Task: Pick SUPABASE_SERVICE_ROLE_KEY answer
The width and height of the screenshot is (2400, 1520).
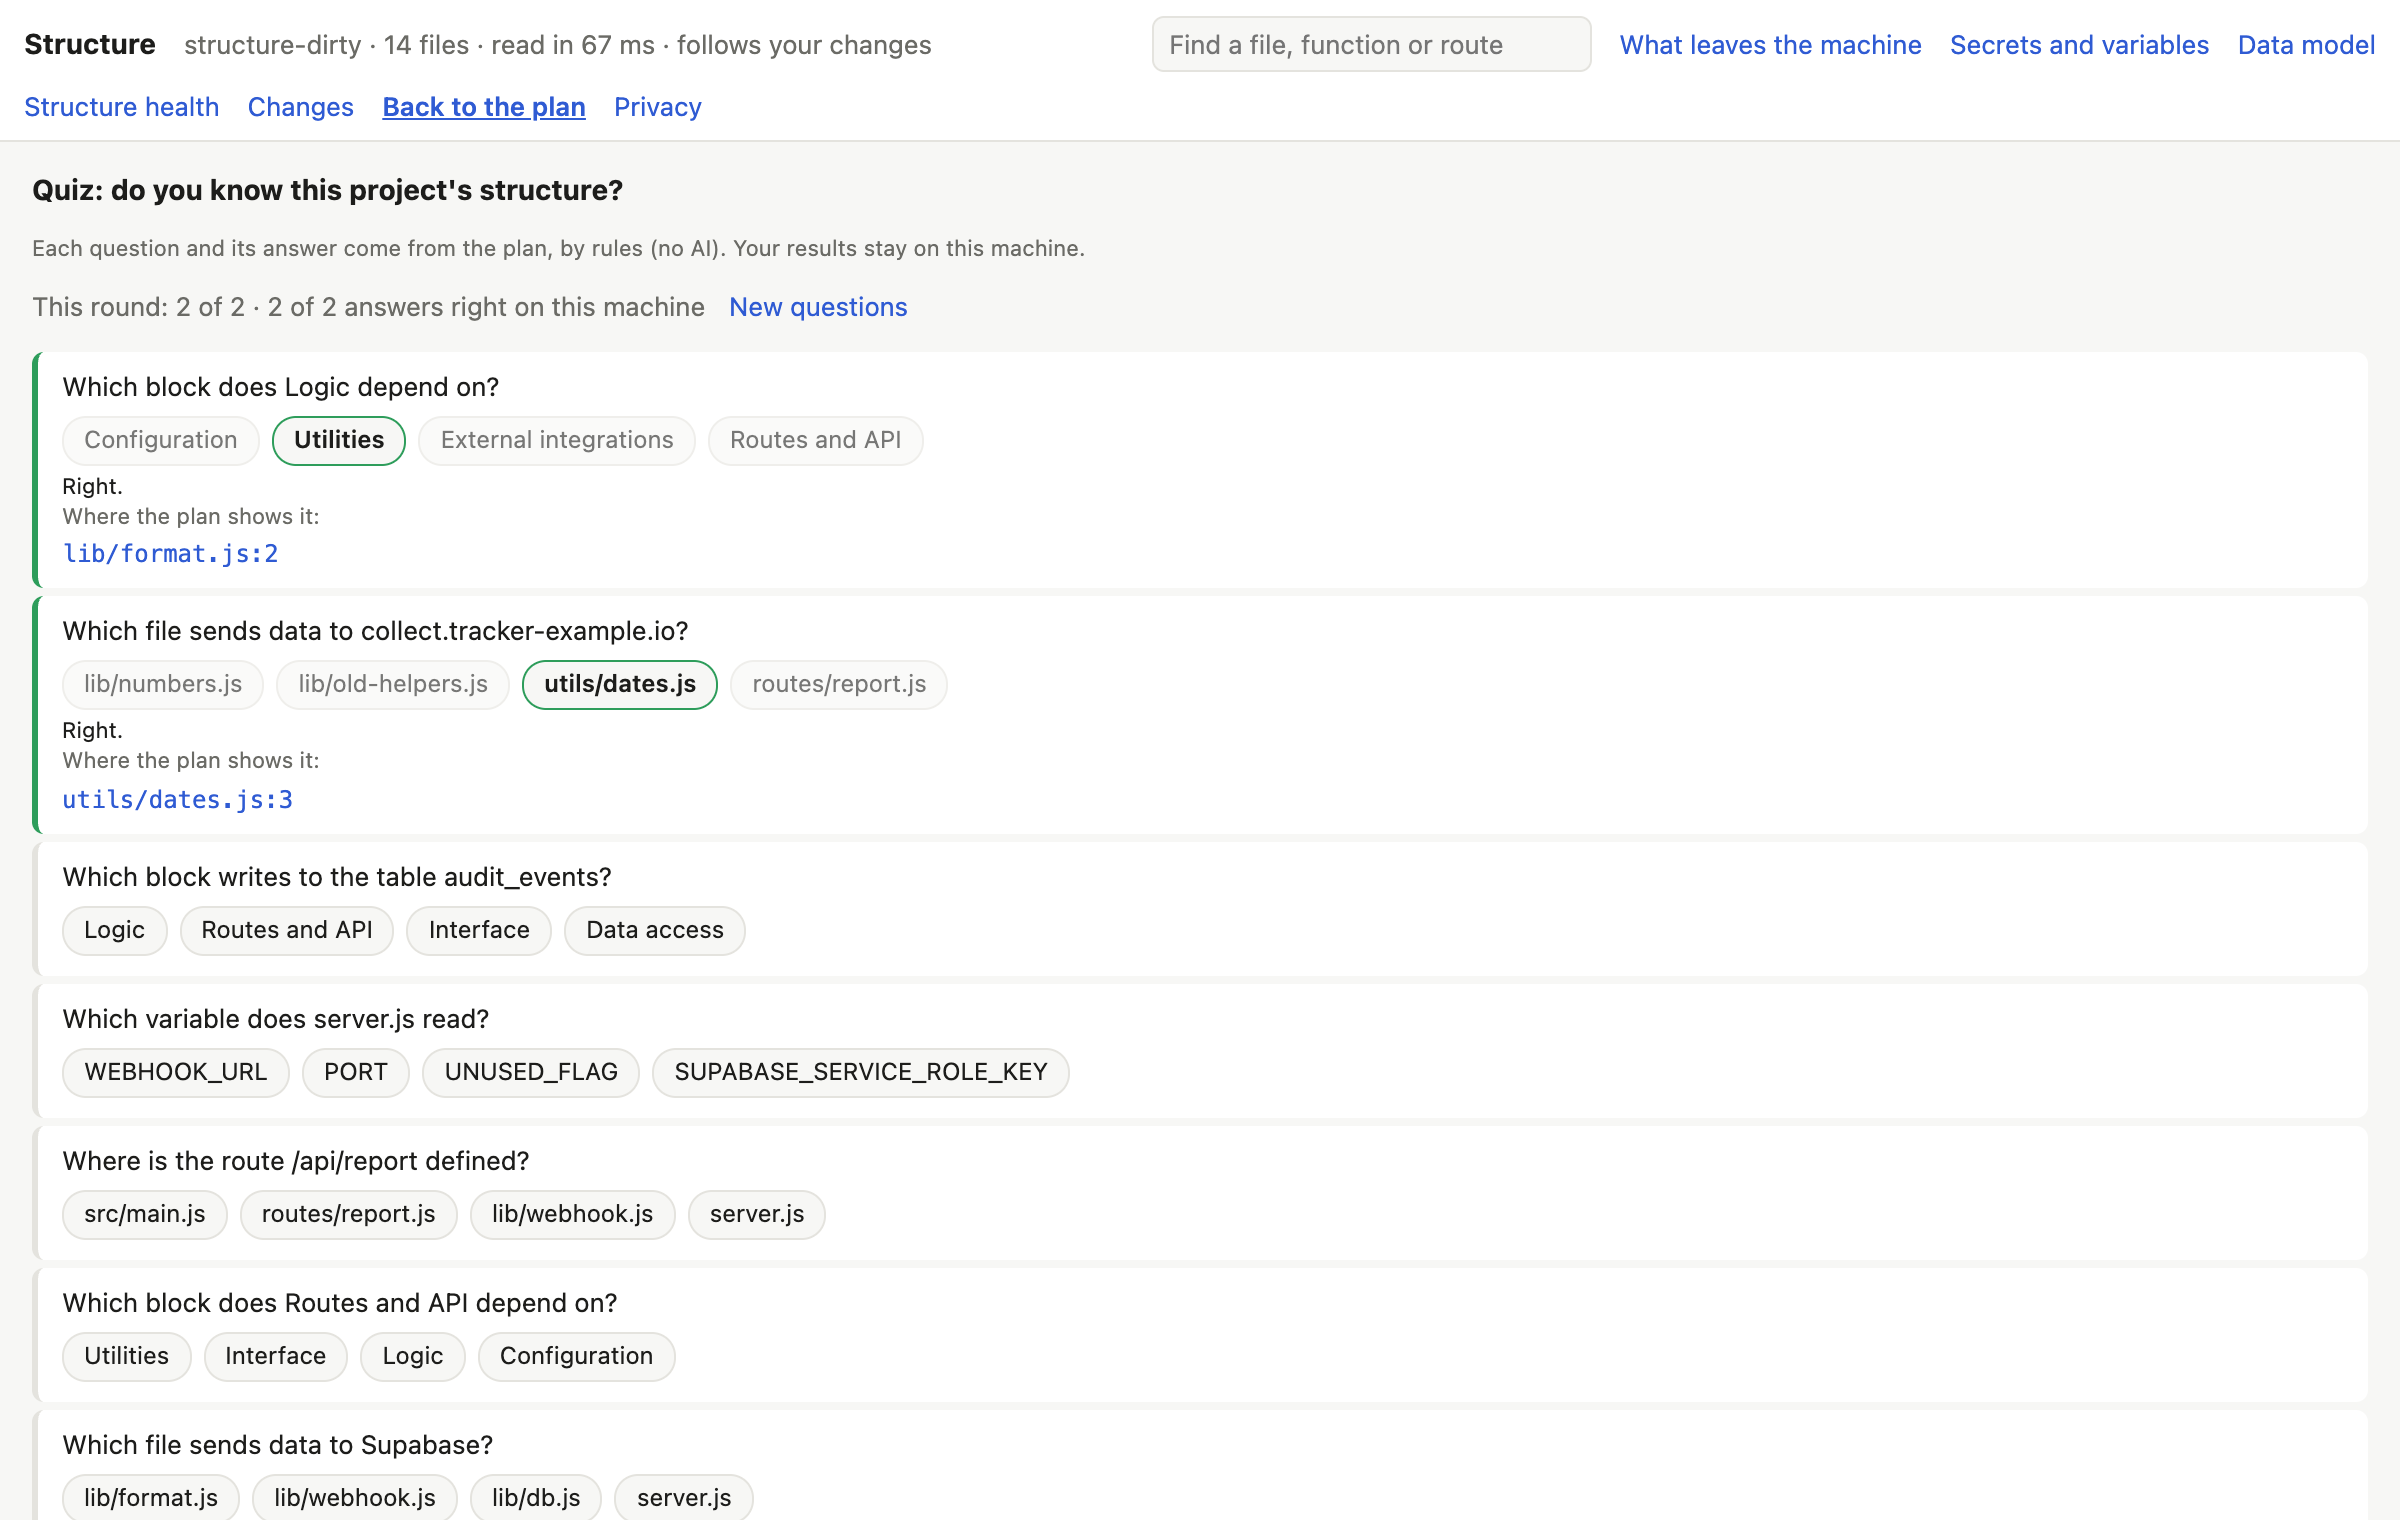Action: pyautogui.click(x=861, y=1072)
